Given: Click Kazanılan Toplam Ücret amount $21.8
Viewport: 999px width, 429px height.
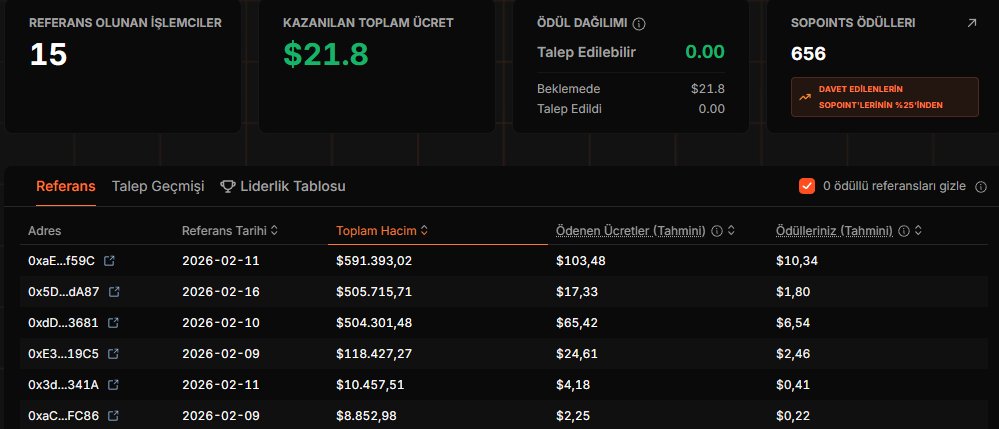Looking at the screenshot, I should point(326,54).
